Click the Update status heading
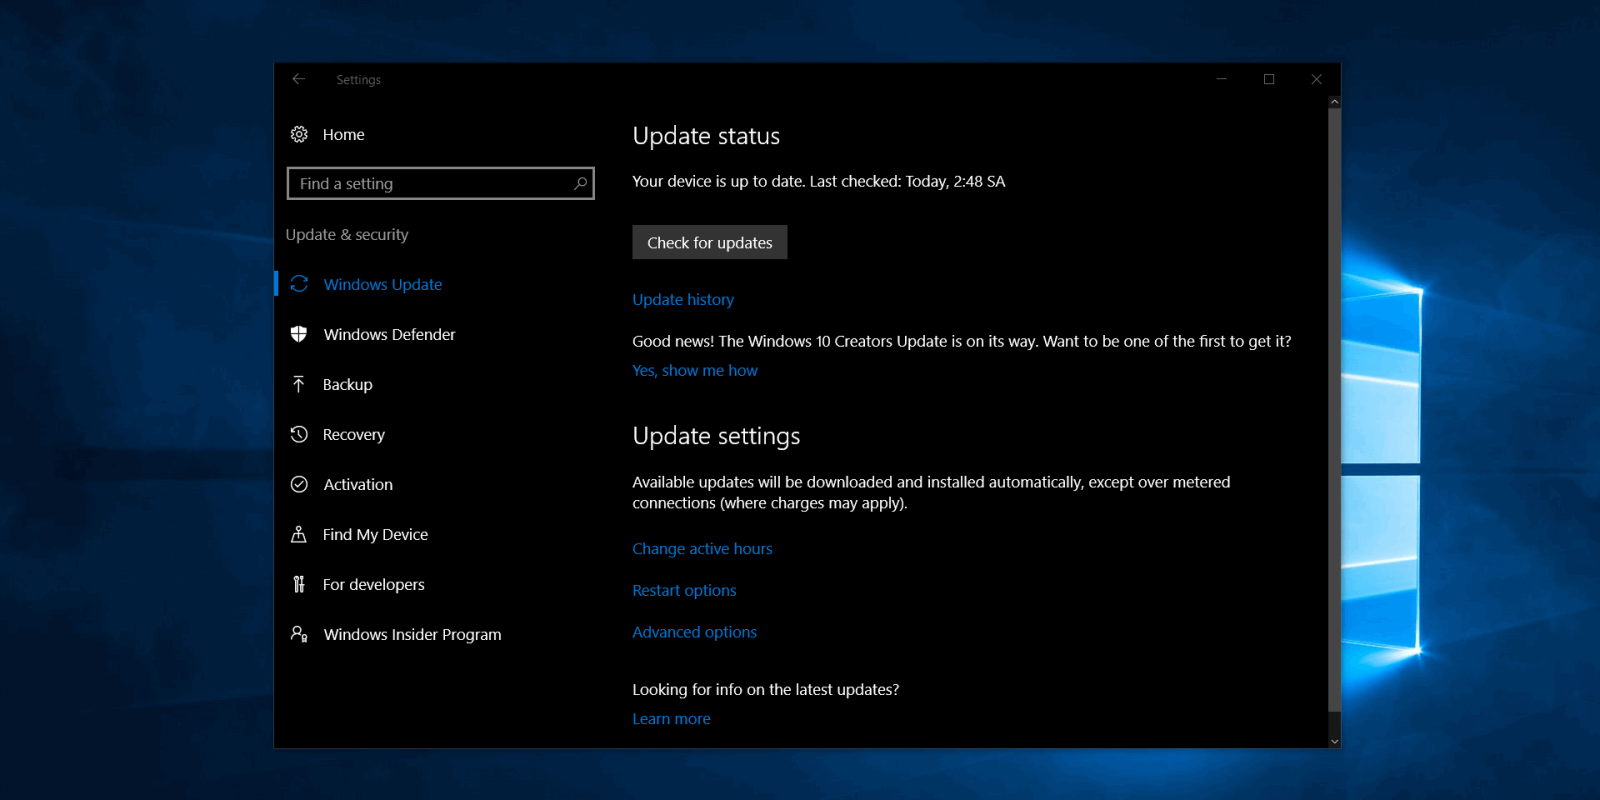 pyautogui.click(x=706, y=136)
